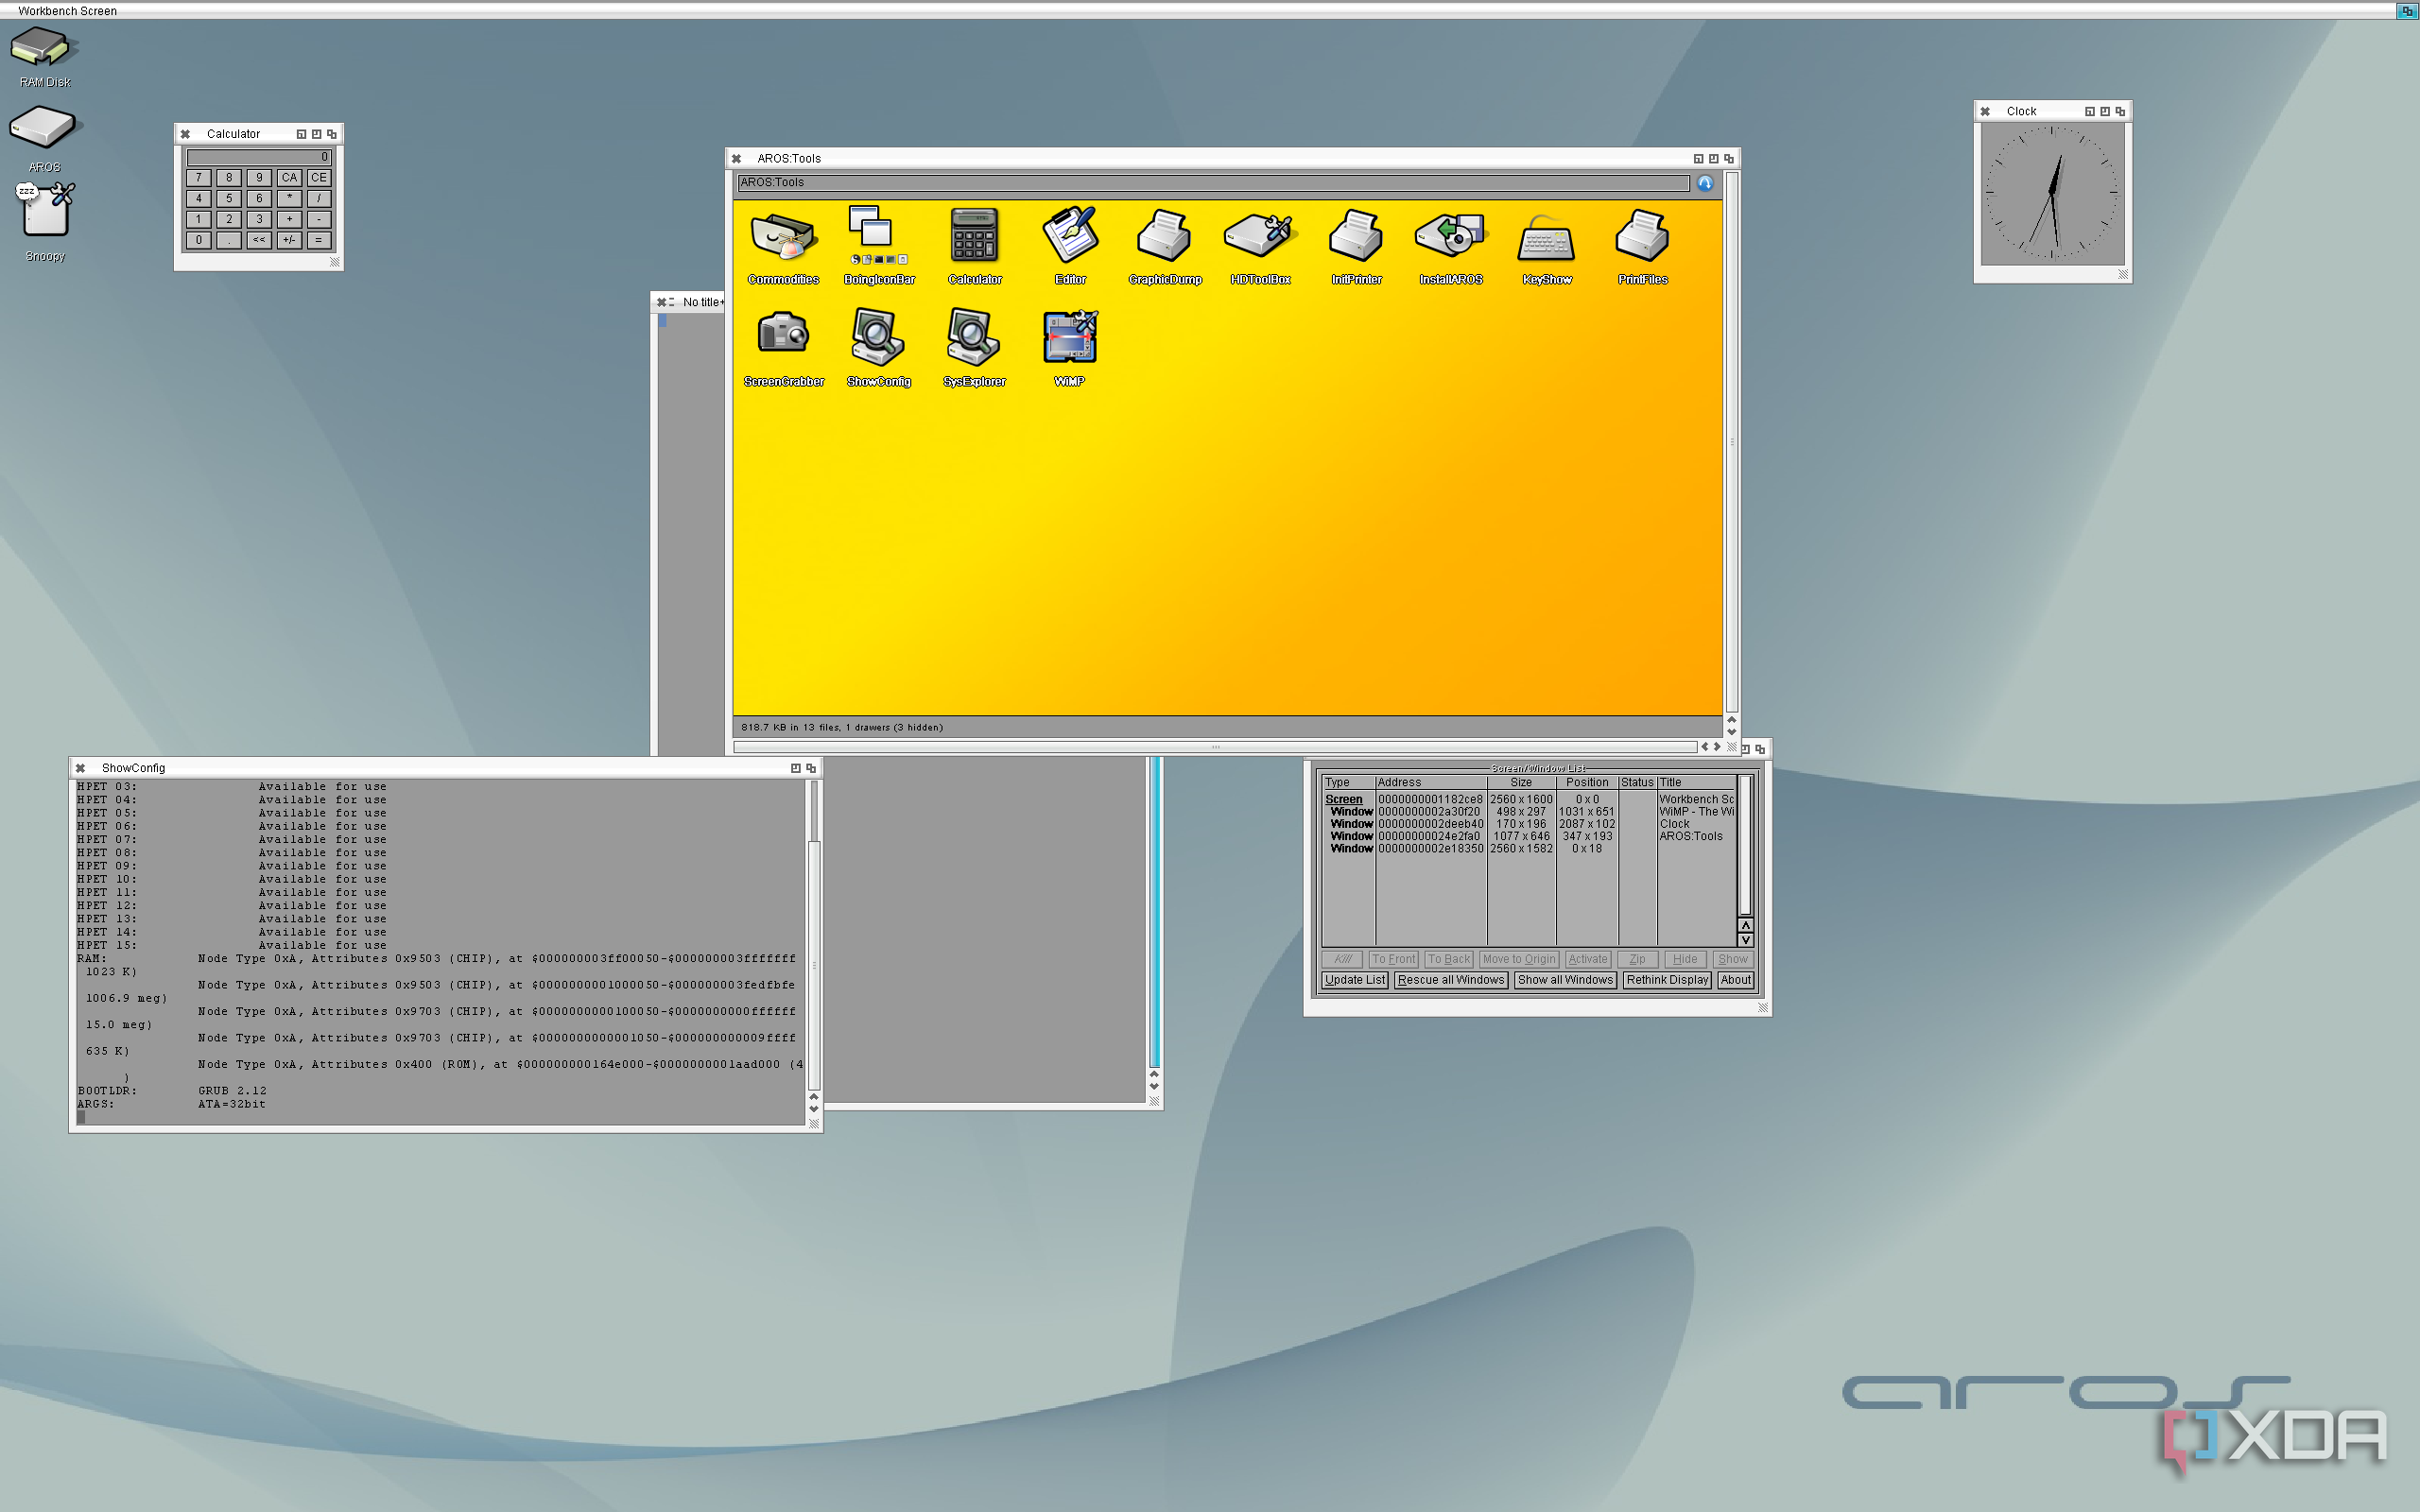The width and height of the screenshot is (2420, 1512).
Task: Click WiMP list scroll-up arrow
Action: pos(1745,926)
